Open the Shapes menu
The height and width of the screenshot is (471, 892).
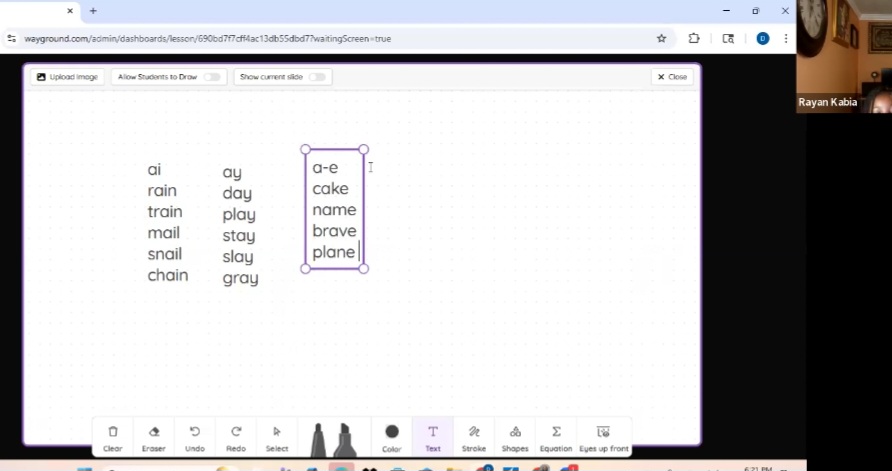pos(515,438)
